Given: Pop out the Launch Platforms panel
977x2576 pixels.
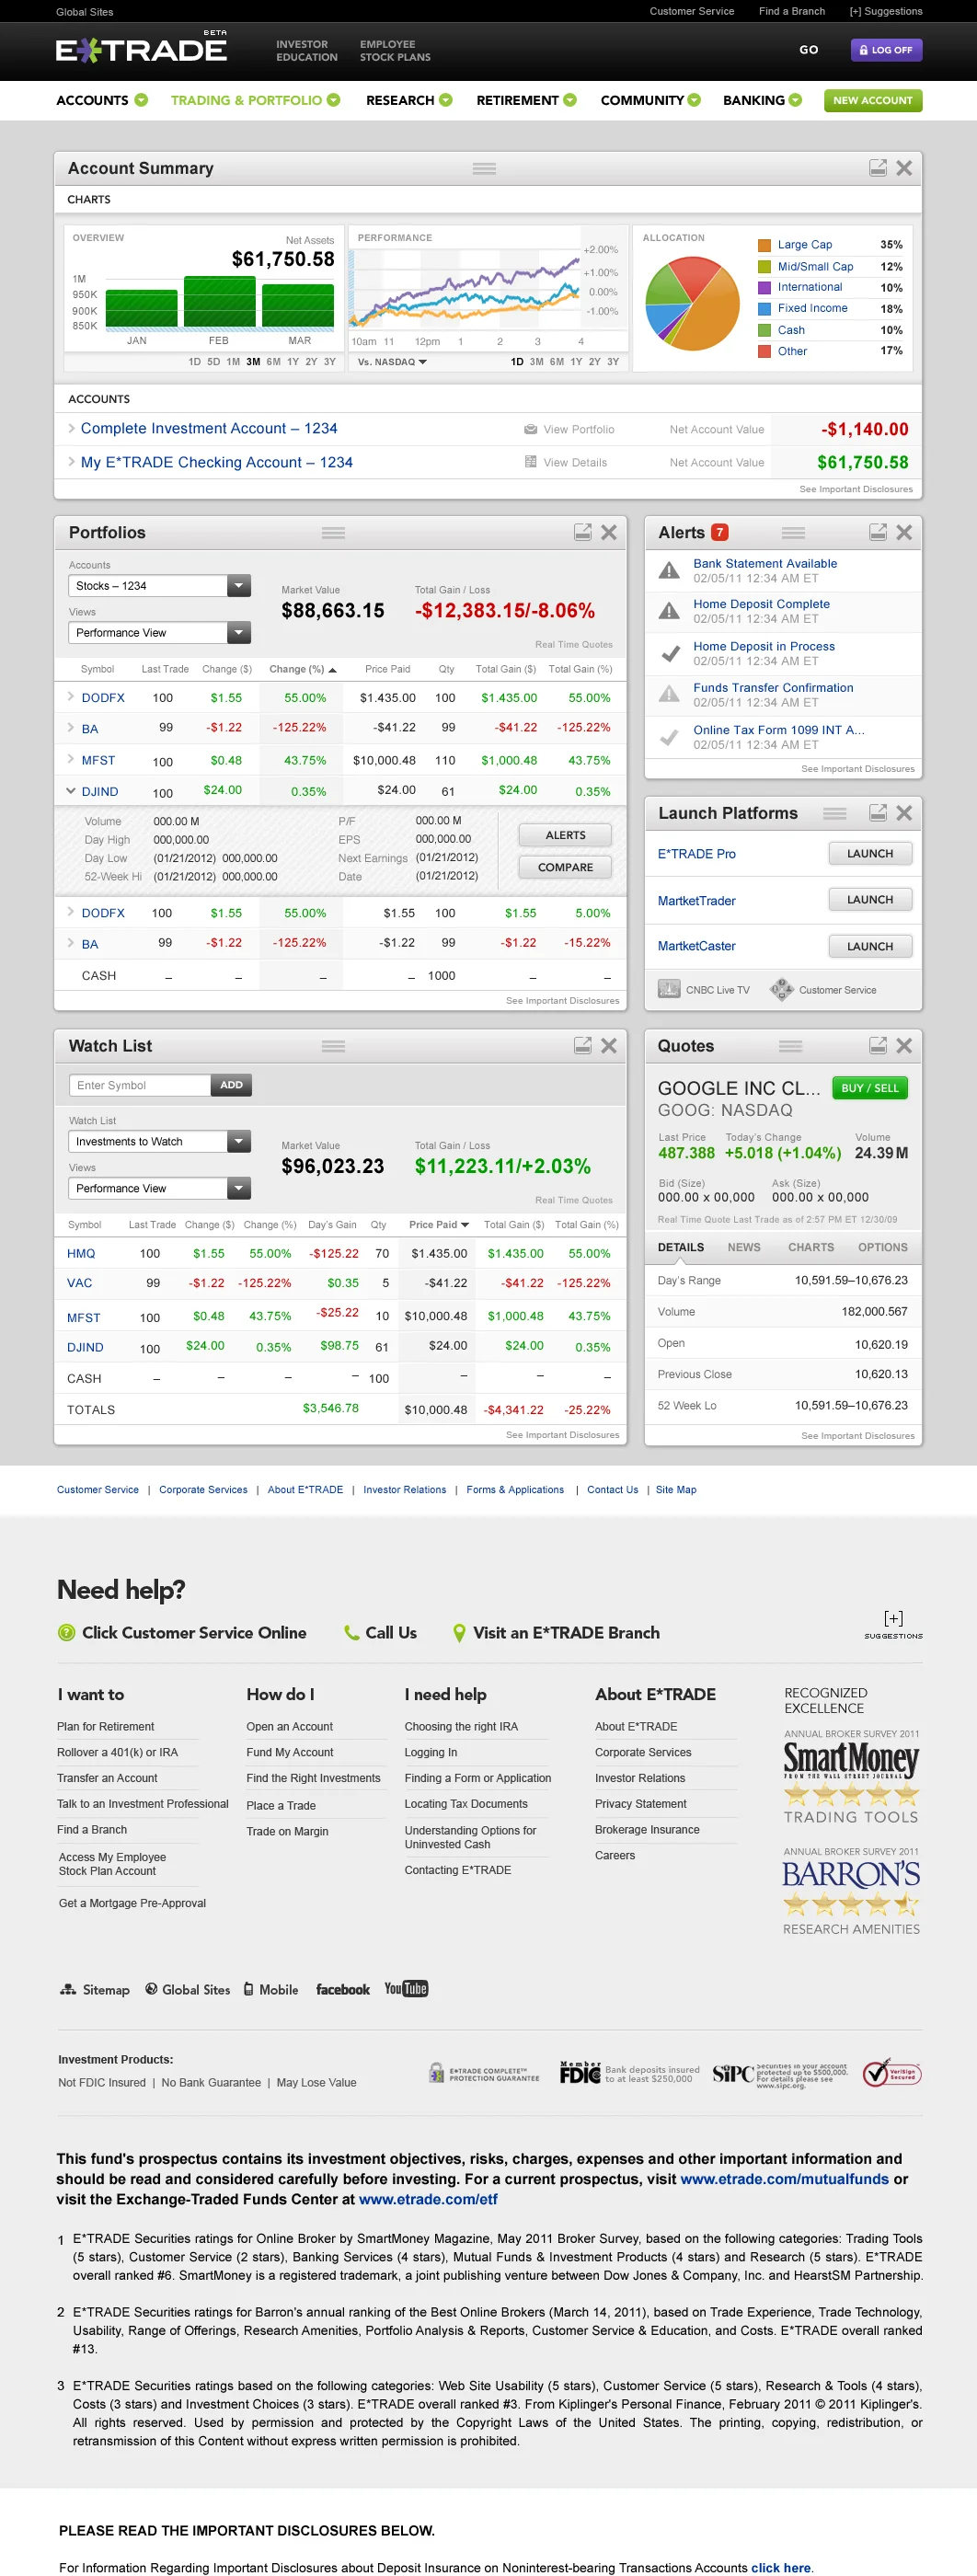Looking at the screenshot, I should click(877, 813).
